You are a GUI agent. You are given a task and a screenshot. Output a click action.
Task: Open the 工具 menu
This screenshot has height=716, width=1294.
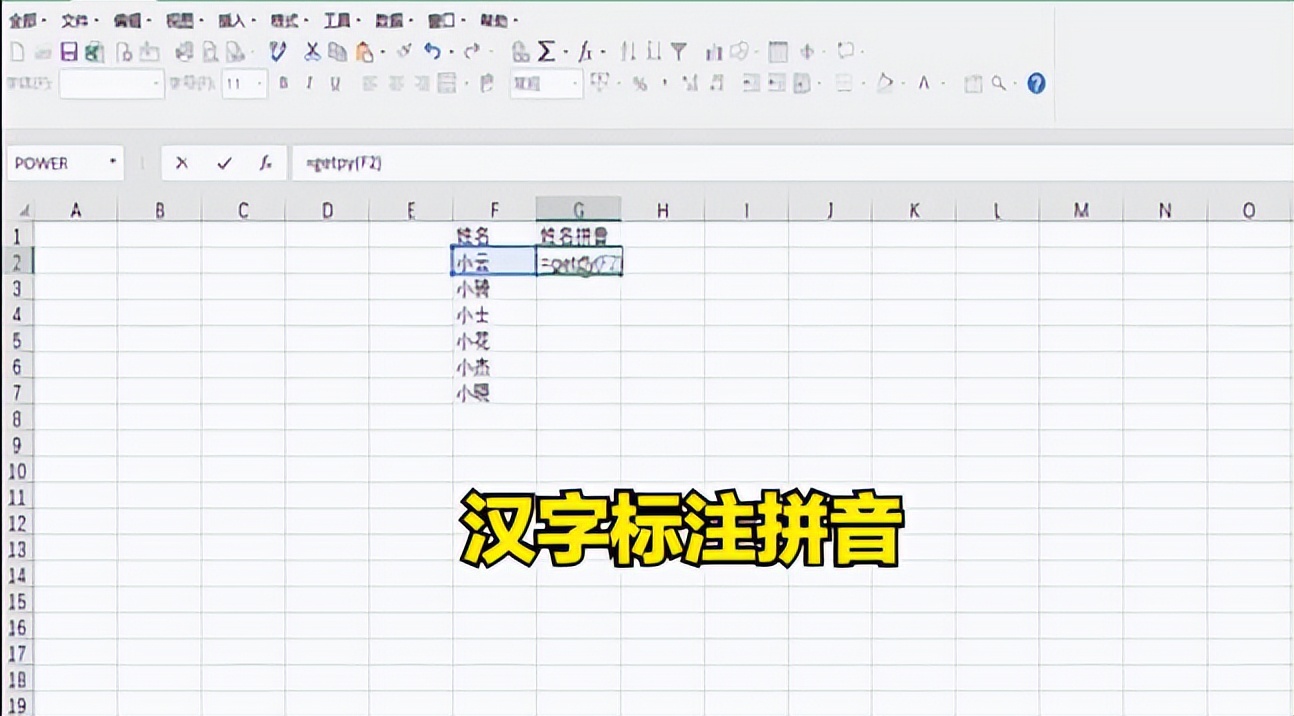[x=338, y=20]
